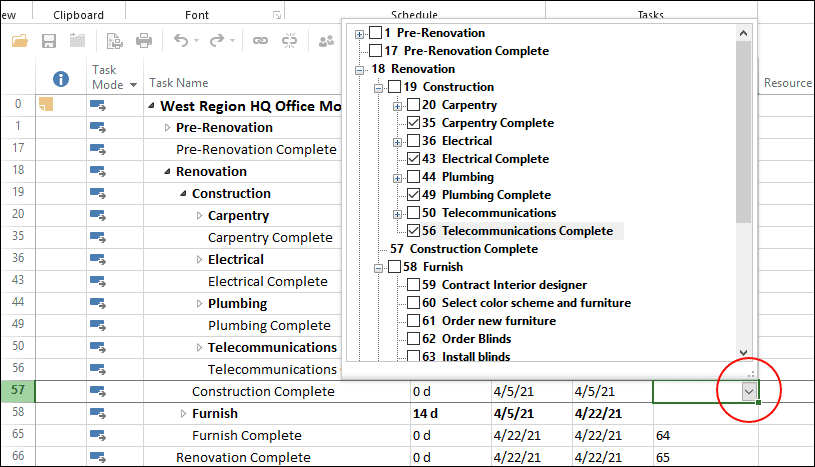
Task: Click the 14 d duration cell
Action: pyautogui.click(x=450, y=413)
